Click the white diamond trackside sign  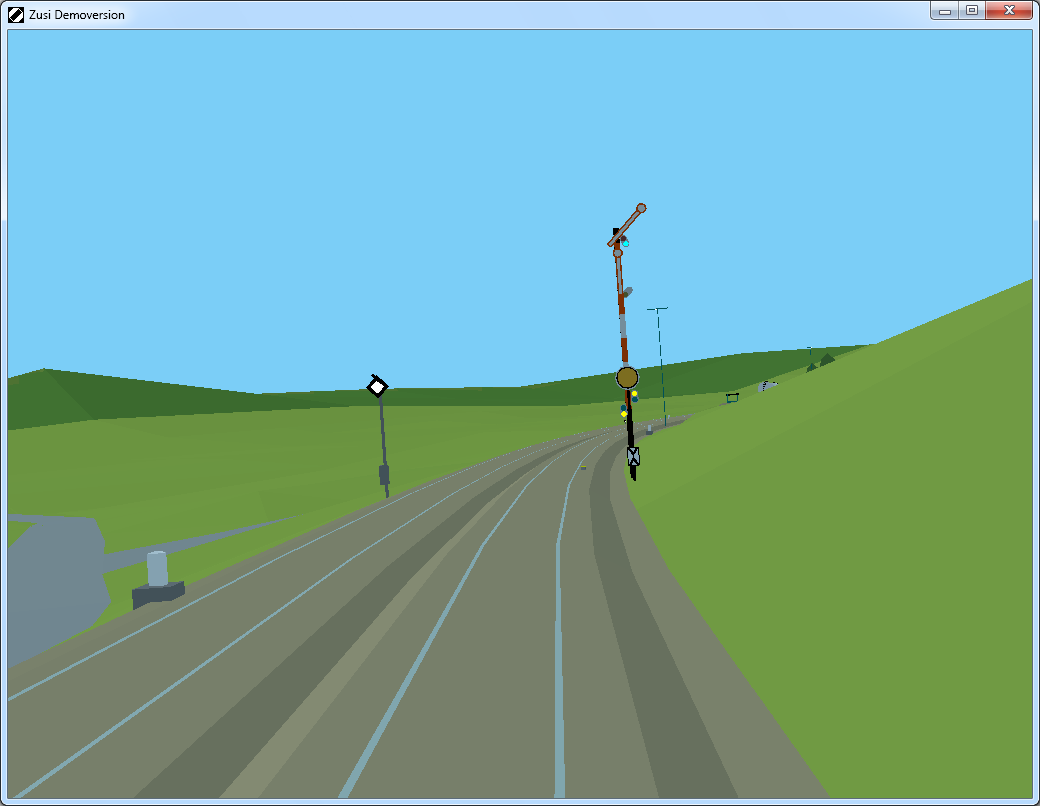(x=377, y=386)
